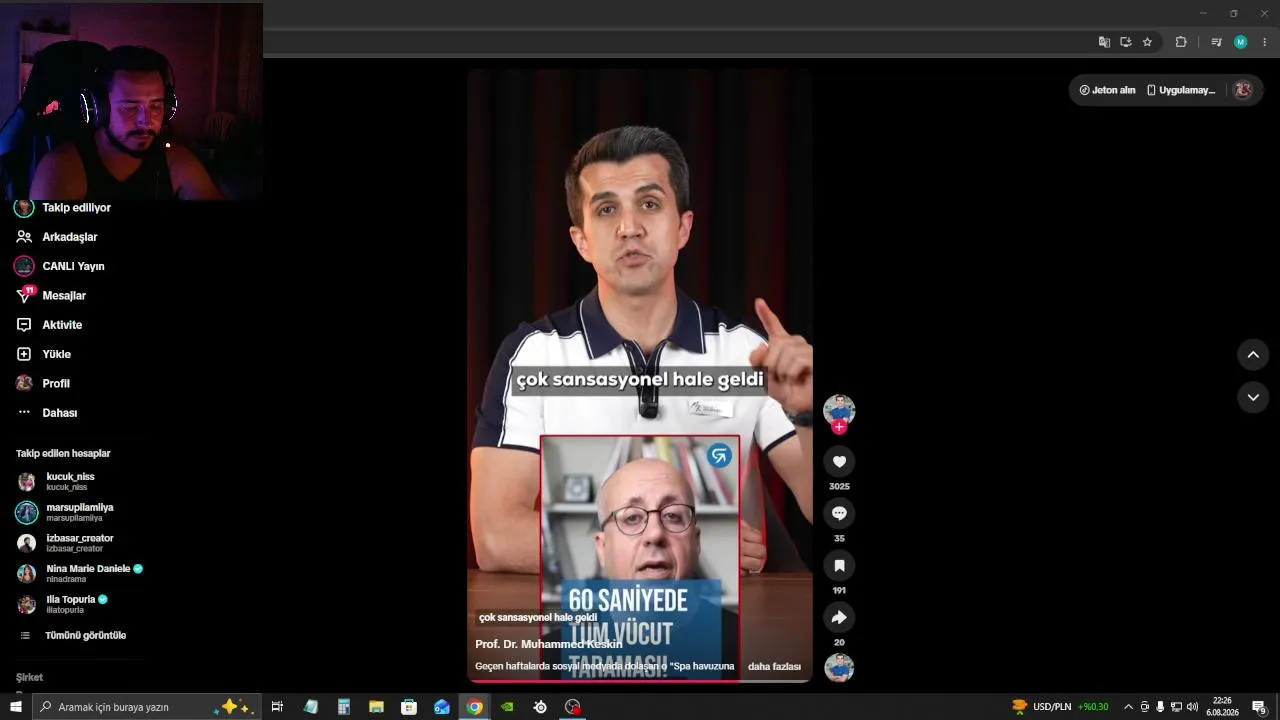Open the clock and calendar flyout

1223,707
